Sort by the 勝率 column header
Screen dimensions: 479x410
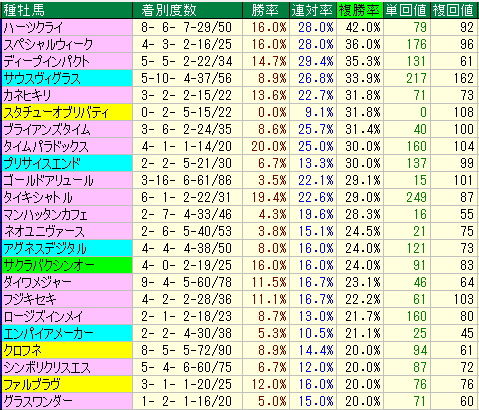tap(266, 10)
